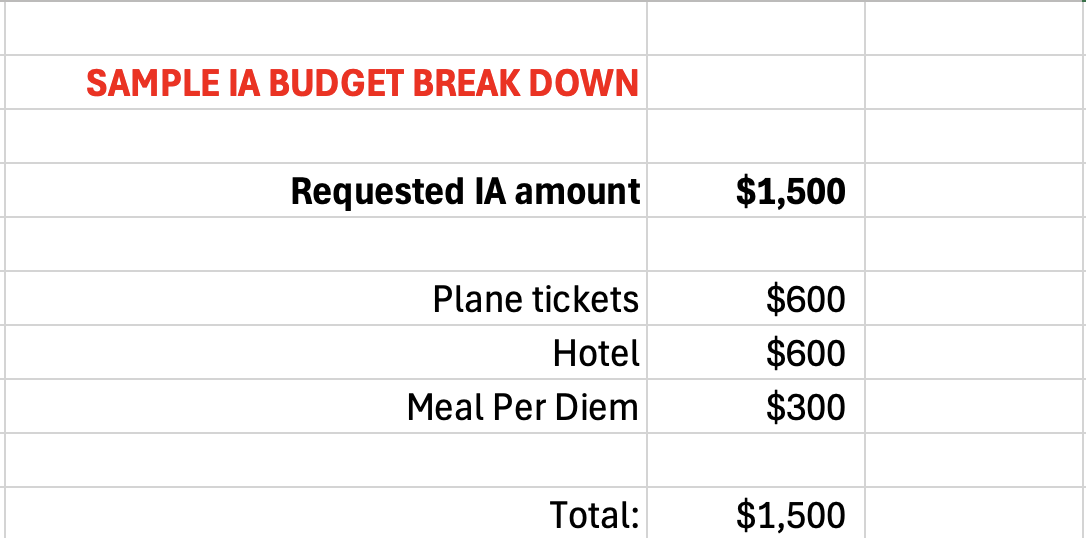The image size is (1086, 538).
Task: Click blank cell directly above Plane tickets' $600
Action: 755,244
